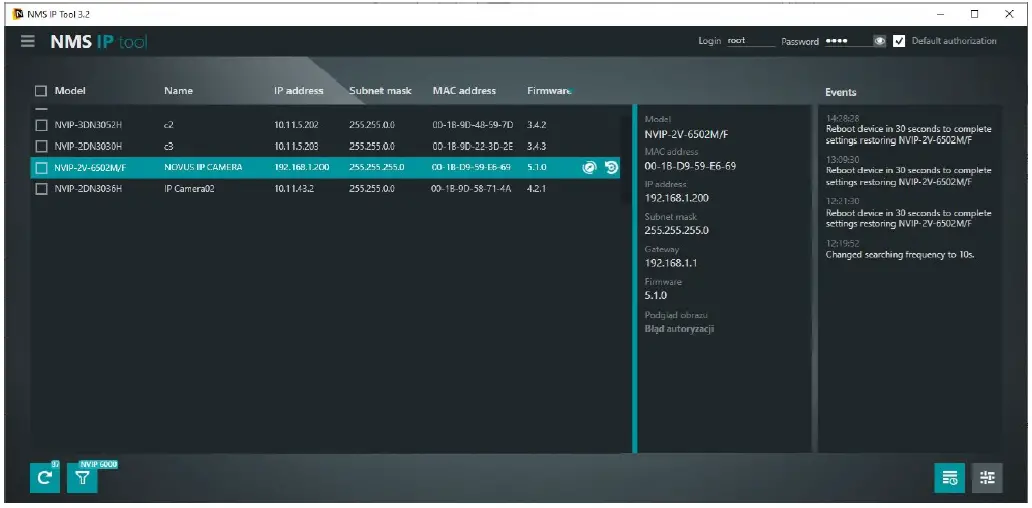This screenshot has height=508, width=1032.
Task: Sort by the MAC address column header
Action: pyautogui.click(x=464, y=91)
